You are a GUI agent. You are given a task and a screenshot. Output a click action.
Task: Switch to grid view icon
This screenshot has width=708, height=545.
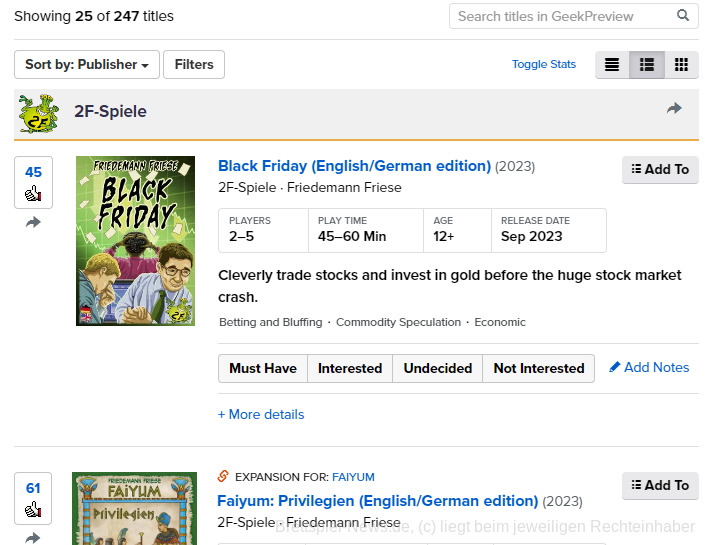point(681,65)
